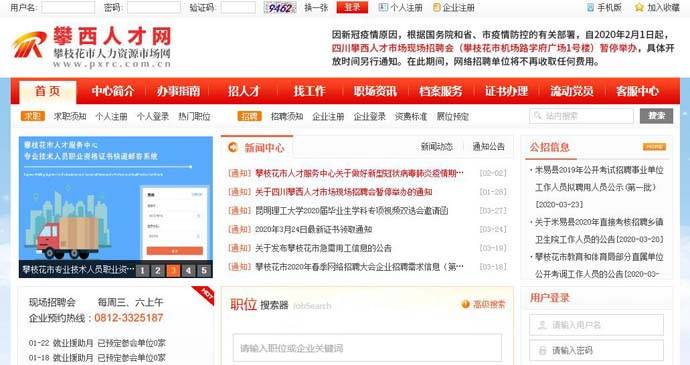This screenshot has width=690, height=365.
Task: Open 招聘须知 sub-navigation link
Action: click(x=287, y=116)
